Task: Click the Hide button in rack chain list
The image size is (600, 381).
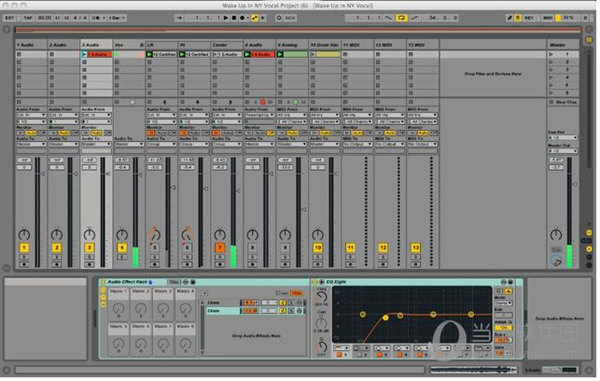Action: (x=297, y=293)
